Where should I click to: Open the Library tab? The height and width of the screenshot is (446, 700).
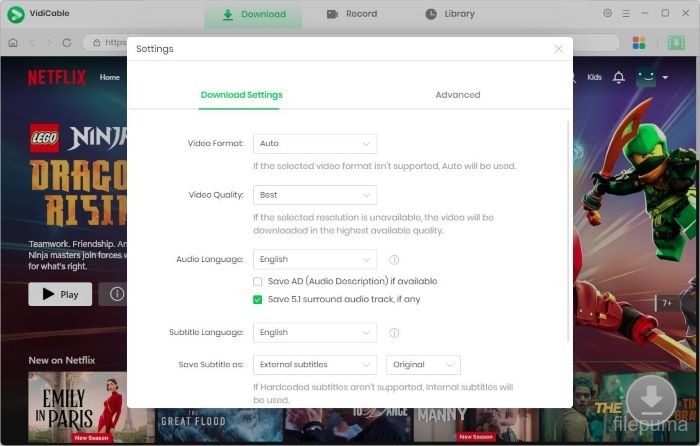(x=450, y=14)
